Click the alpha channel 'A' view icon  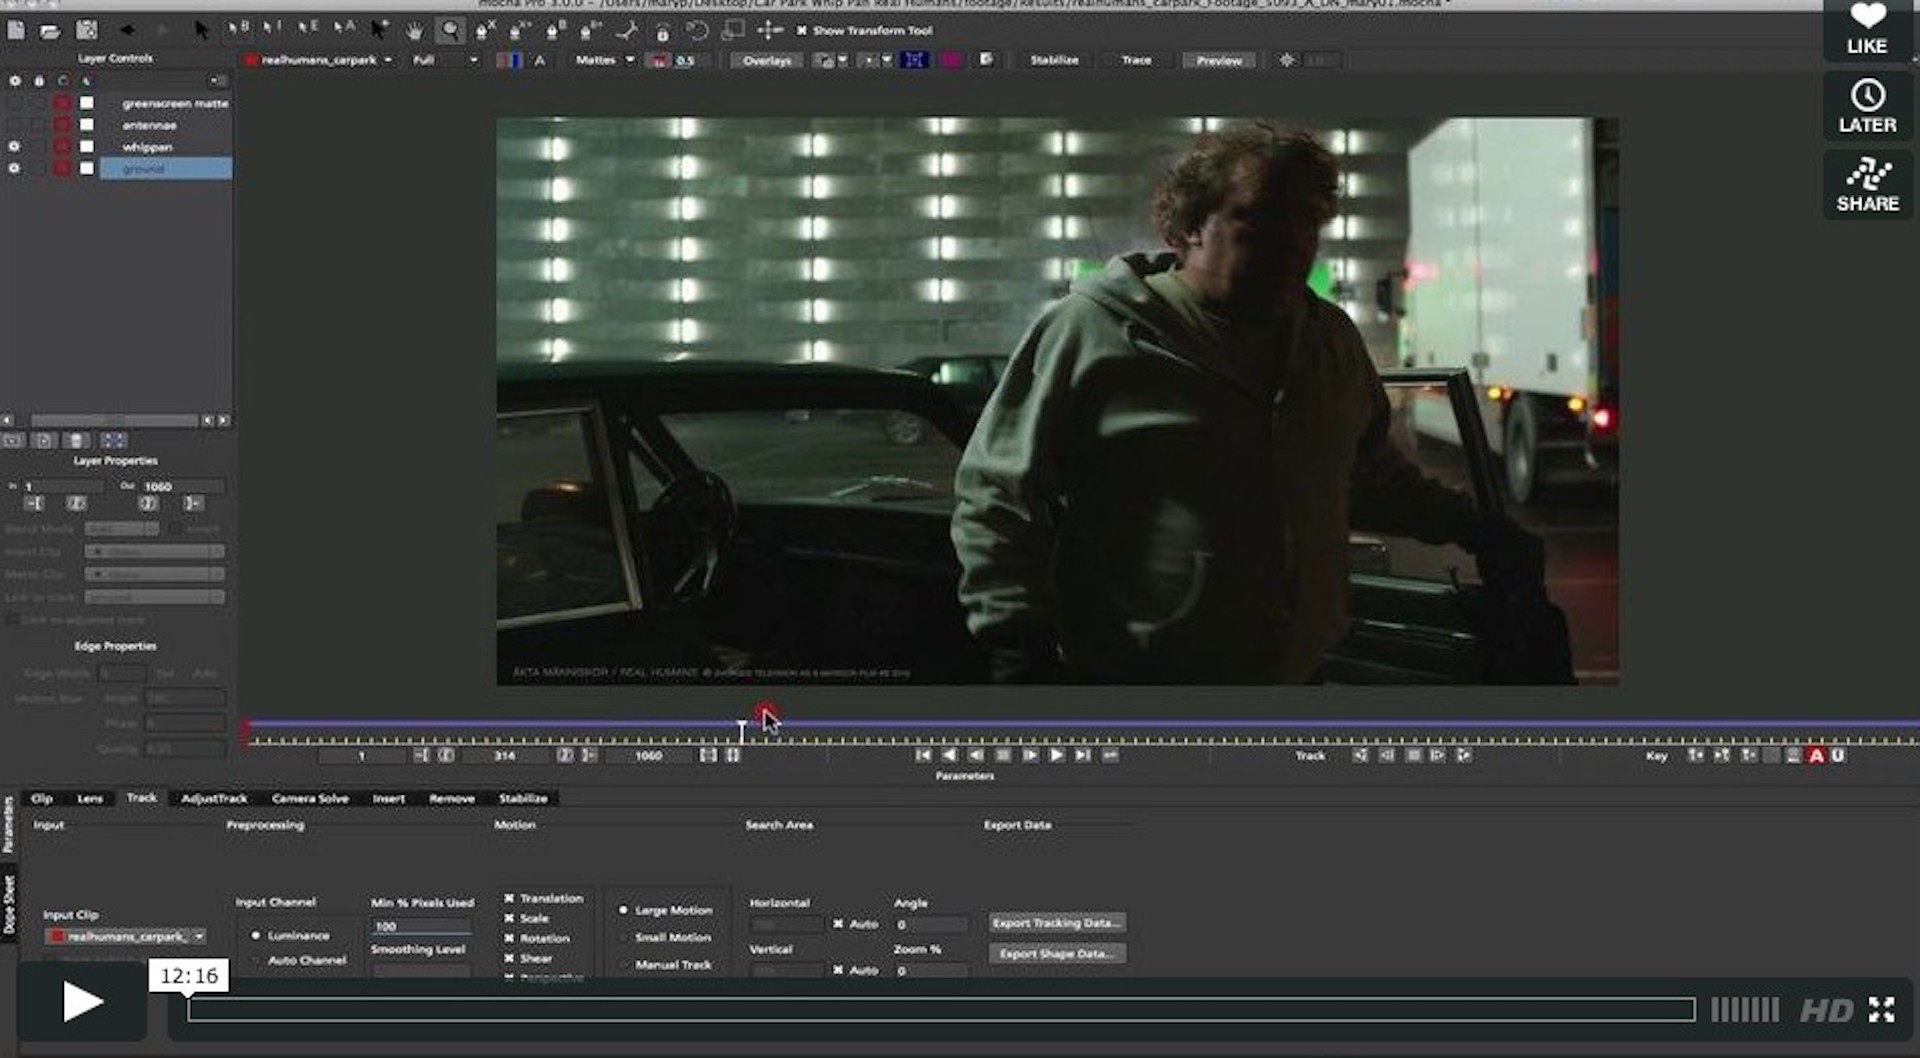(539, 60)
